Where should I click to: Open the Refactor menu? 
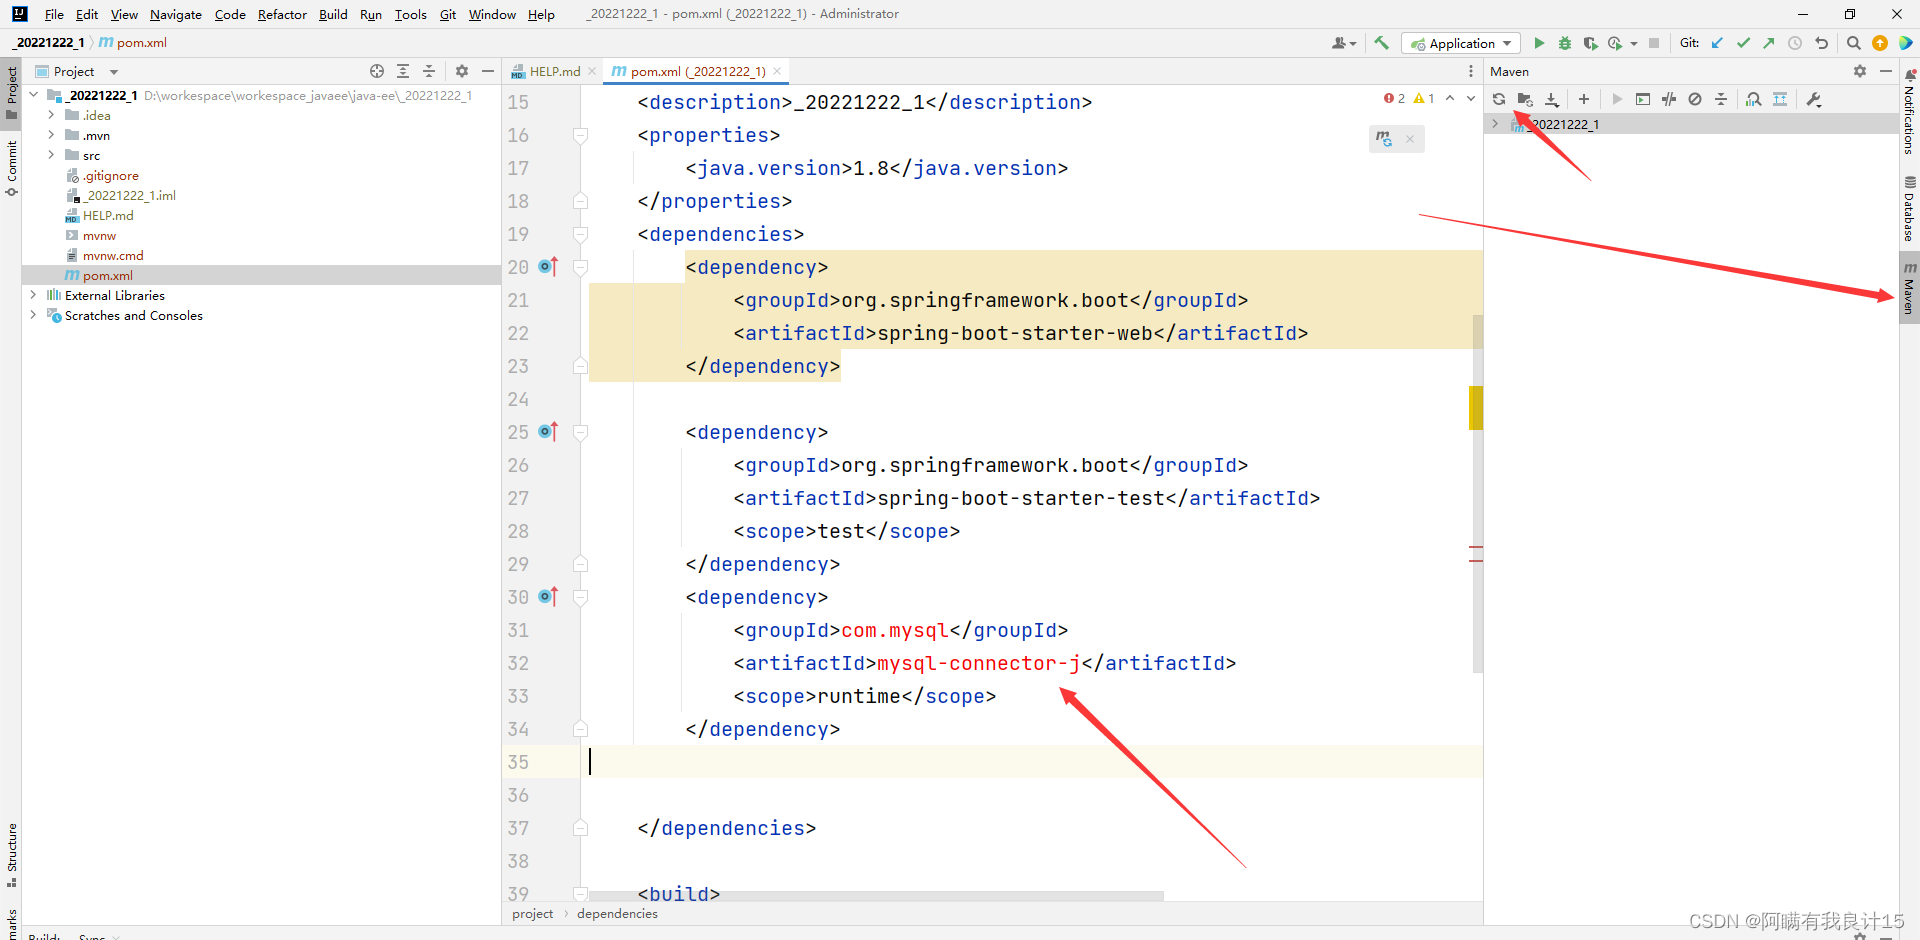(281, 14)
